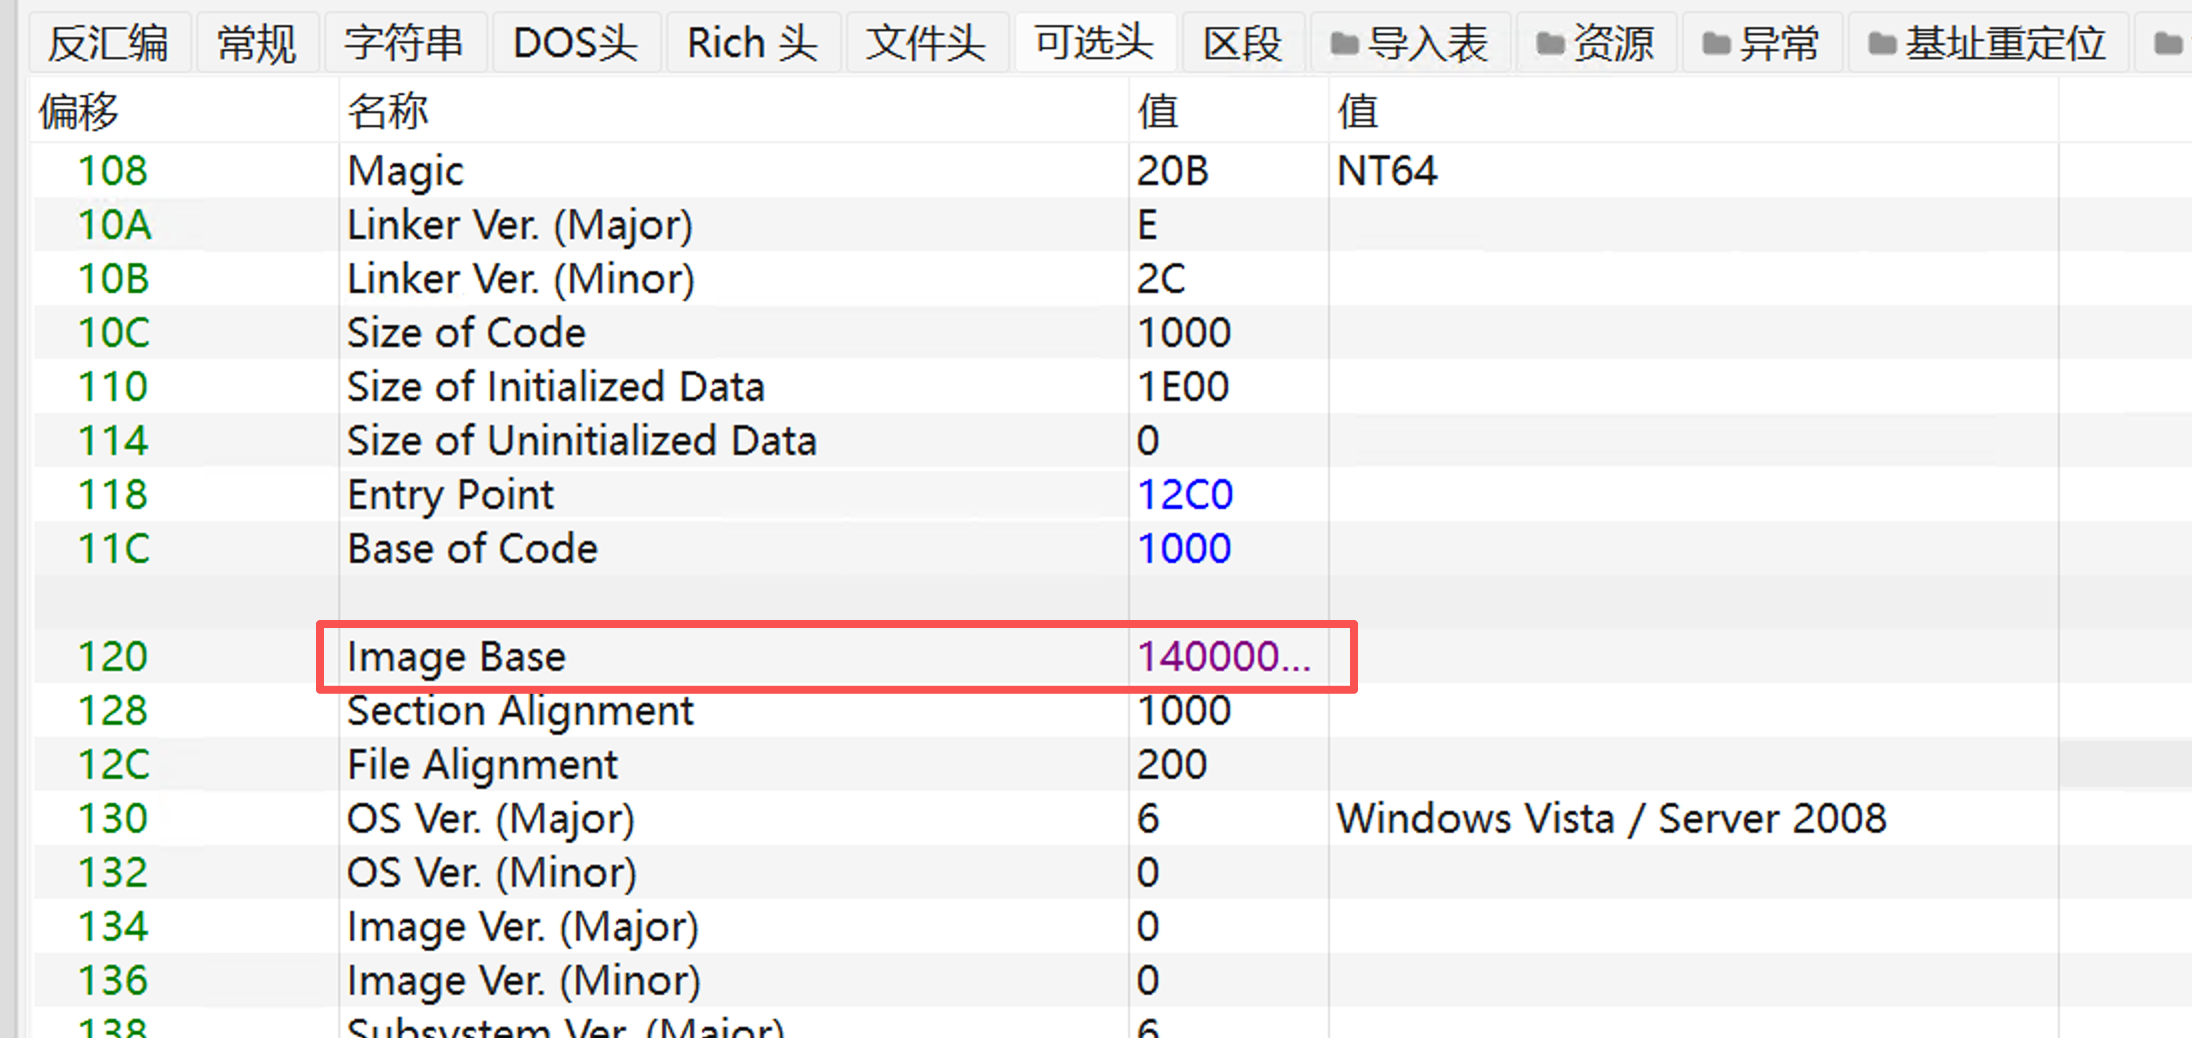Open the 常规 tab
Image resolution: width=2192 pixels, height=1038 pixels.
257,44
